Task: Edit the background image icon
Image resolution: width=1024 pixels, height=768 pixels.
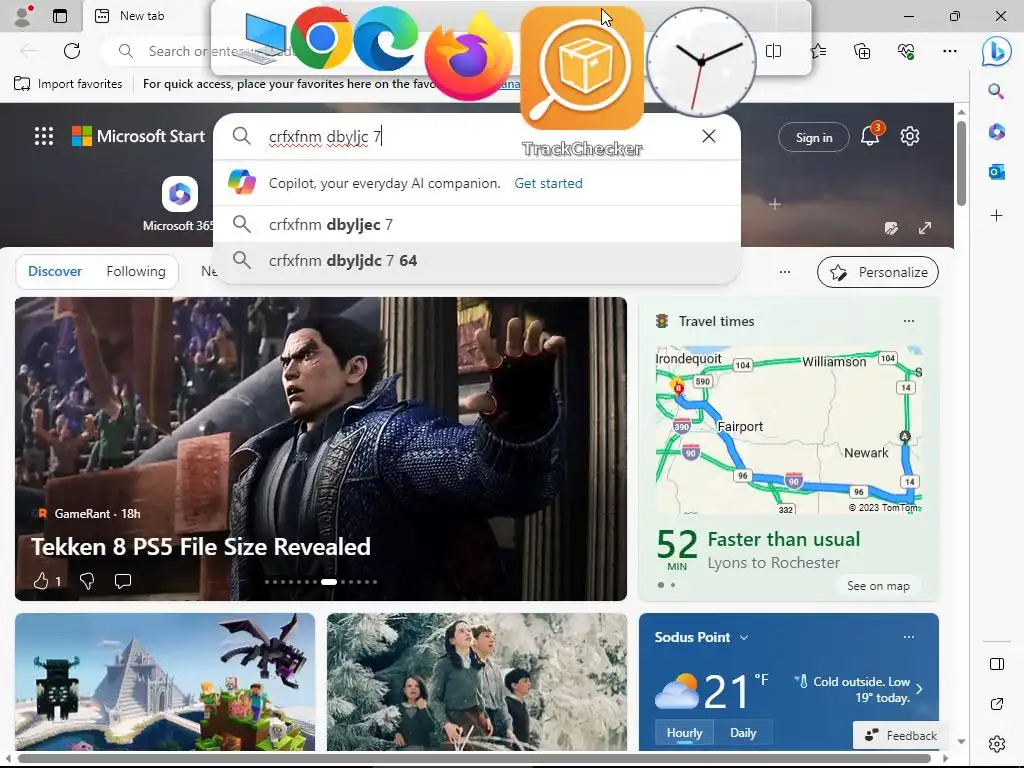Action: pyautogui.click(x=891, y=228)
